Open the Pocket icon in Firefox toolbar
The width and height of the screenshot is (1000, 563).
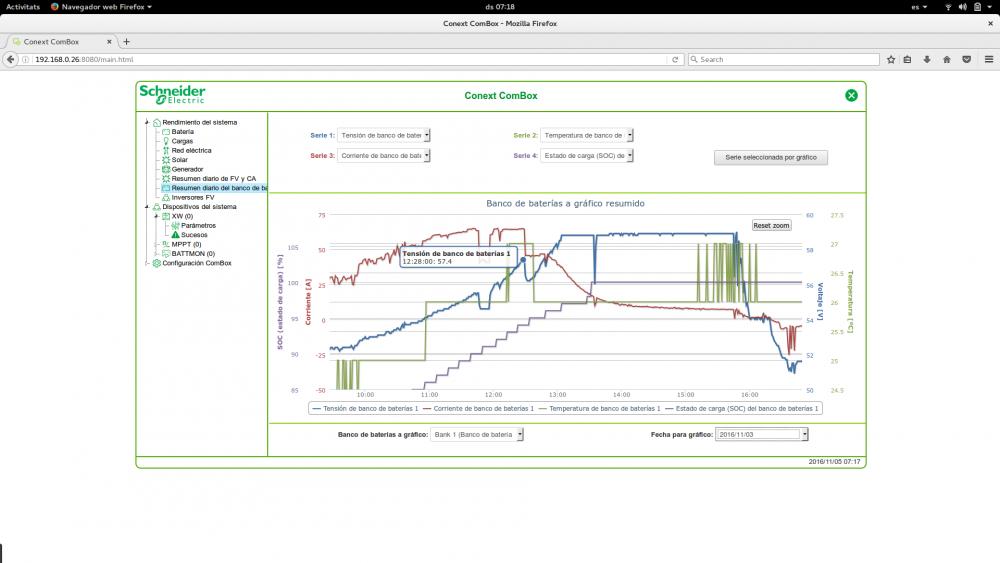[x=967, y=59]
